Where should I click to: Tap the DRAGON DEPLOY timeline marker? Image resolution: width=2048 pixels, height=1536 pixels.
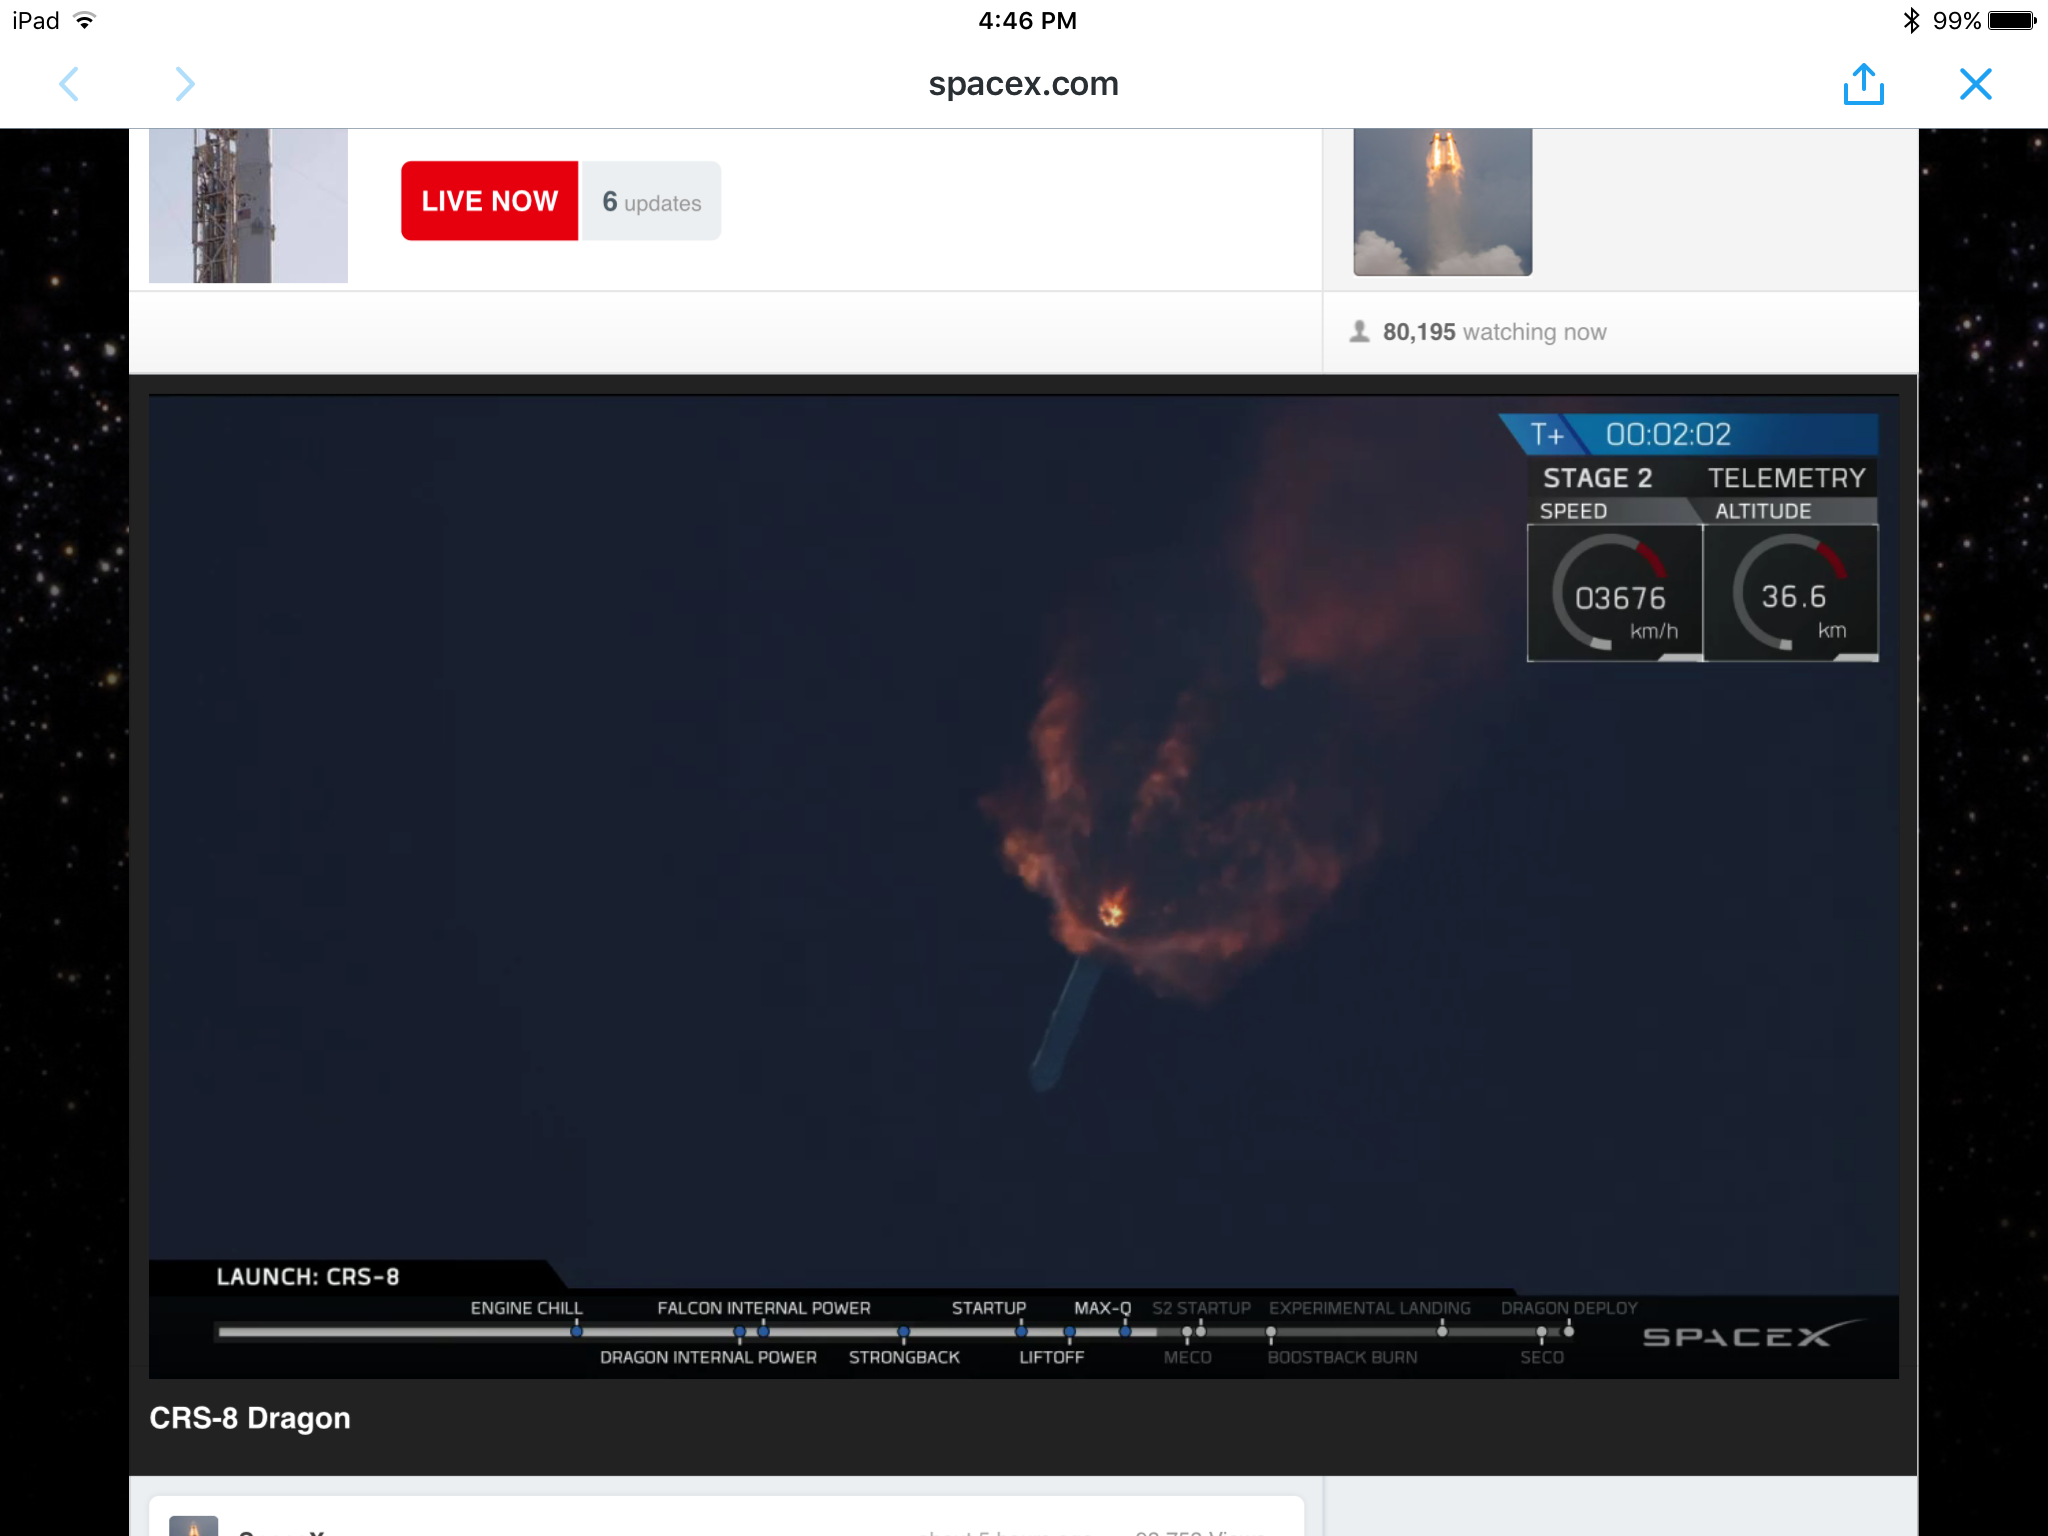1569,1331
